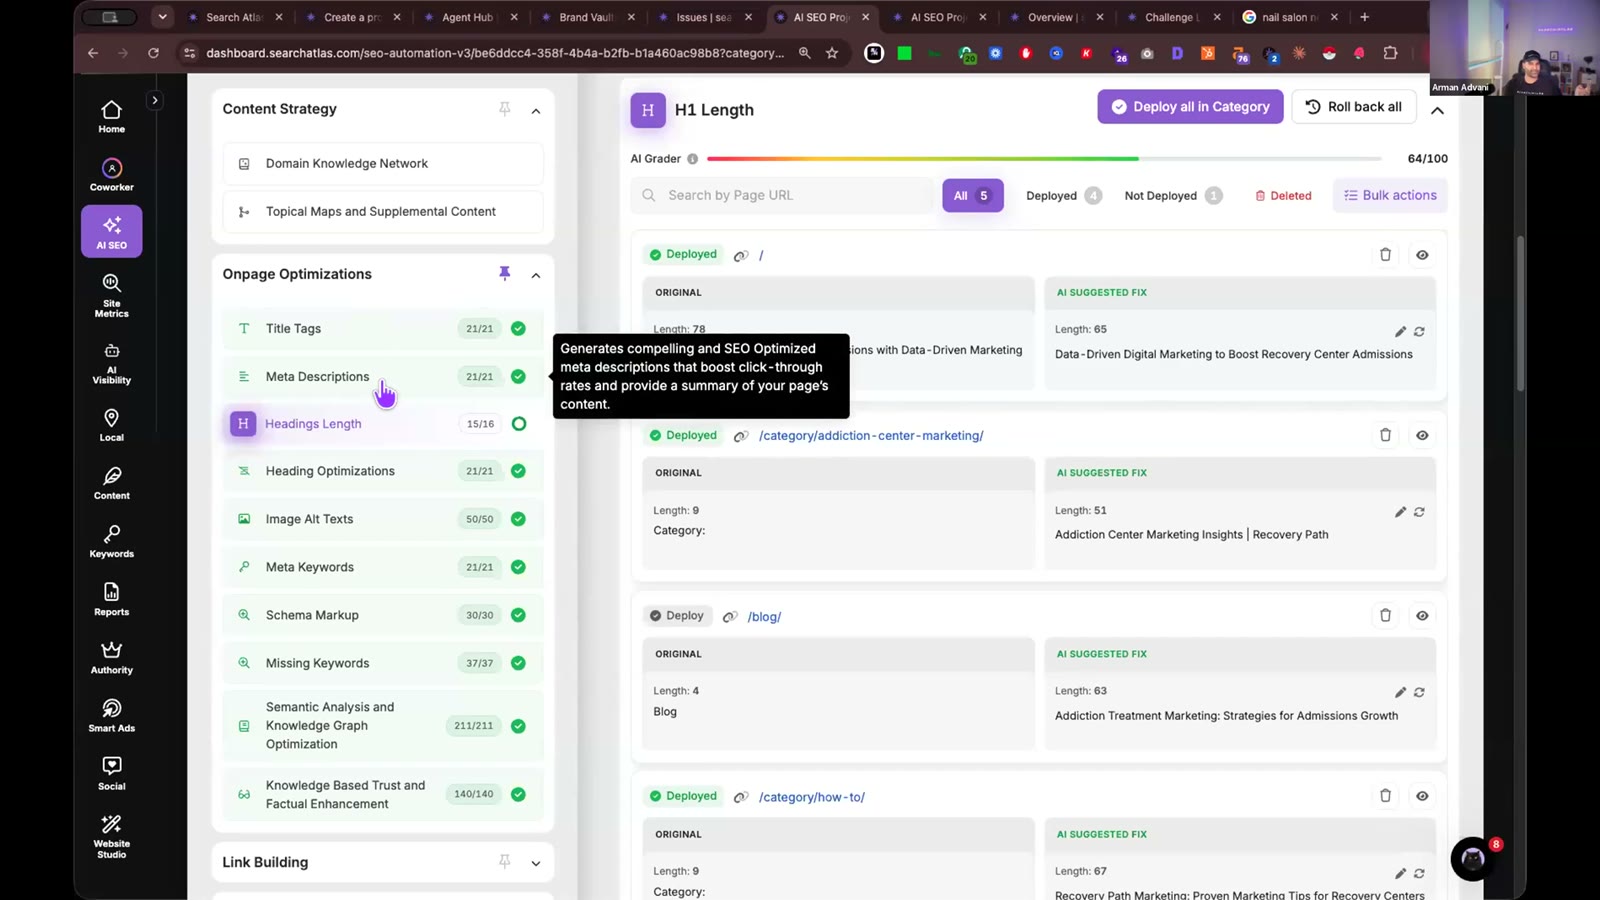Open the Local sidebar icon
The width and height of the screenshot is (1600, 900).
(x=111, y=424)
